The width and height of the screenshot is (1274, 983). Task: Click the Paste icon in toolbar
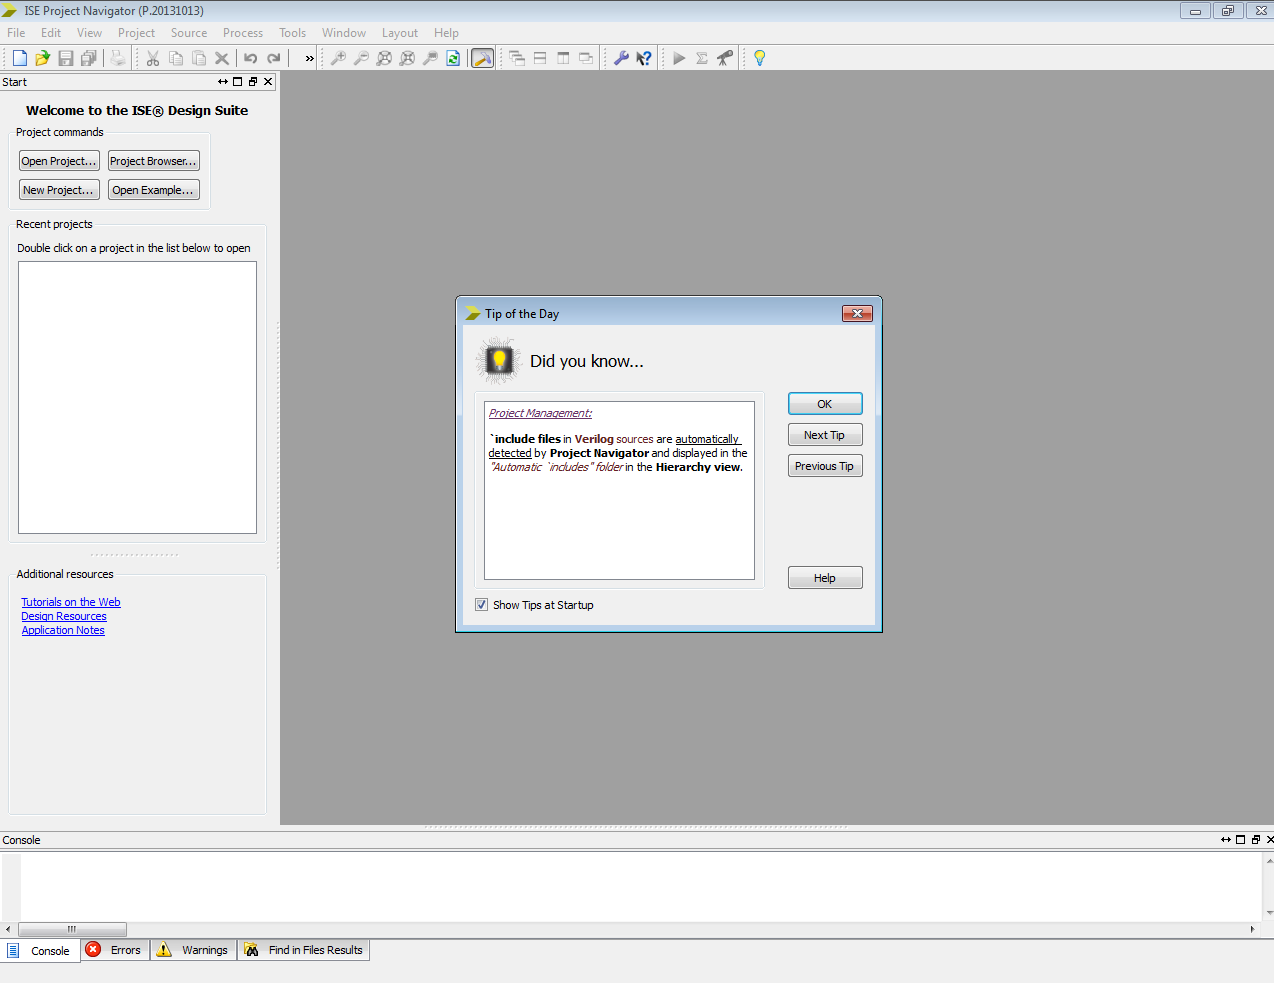(199, 58)
